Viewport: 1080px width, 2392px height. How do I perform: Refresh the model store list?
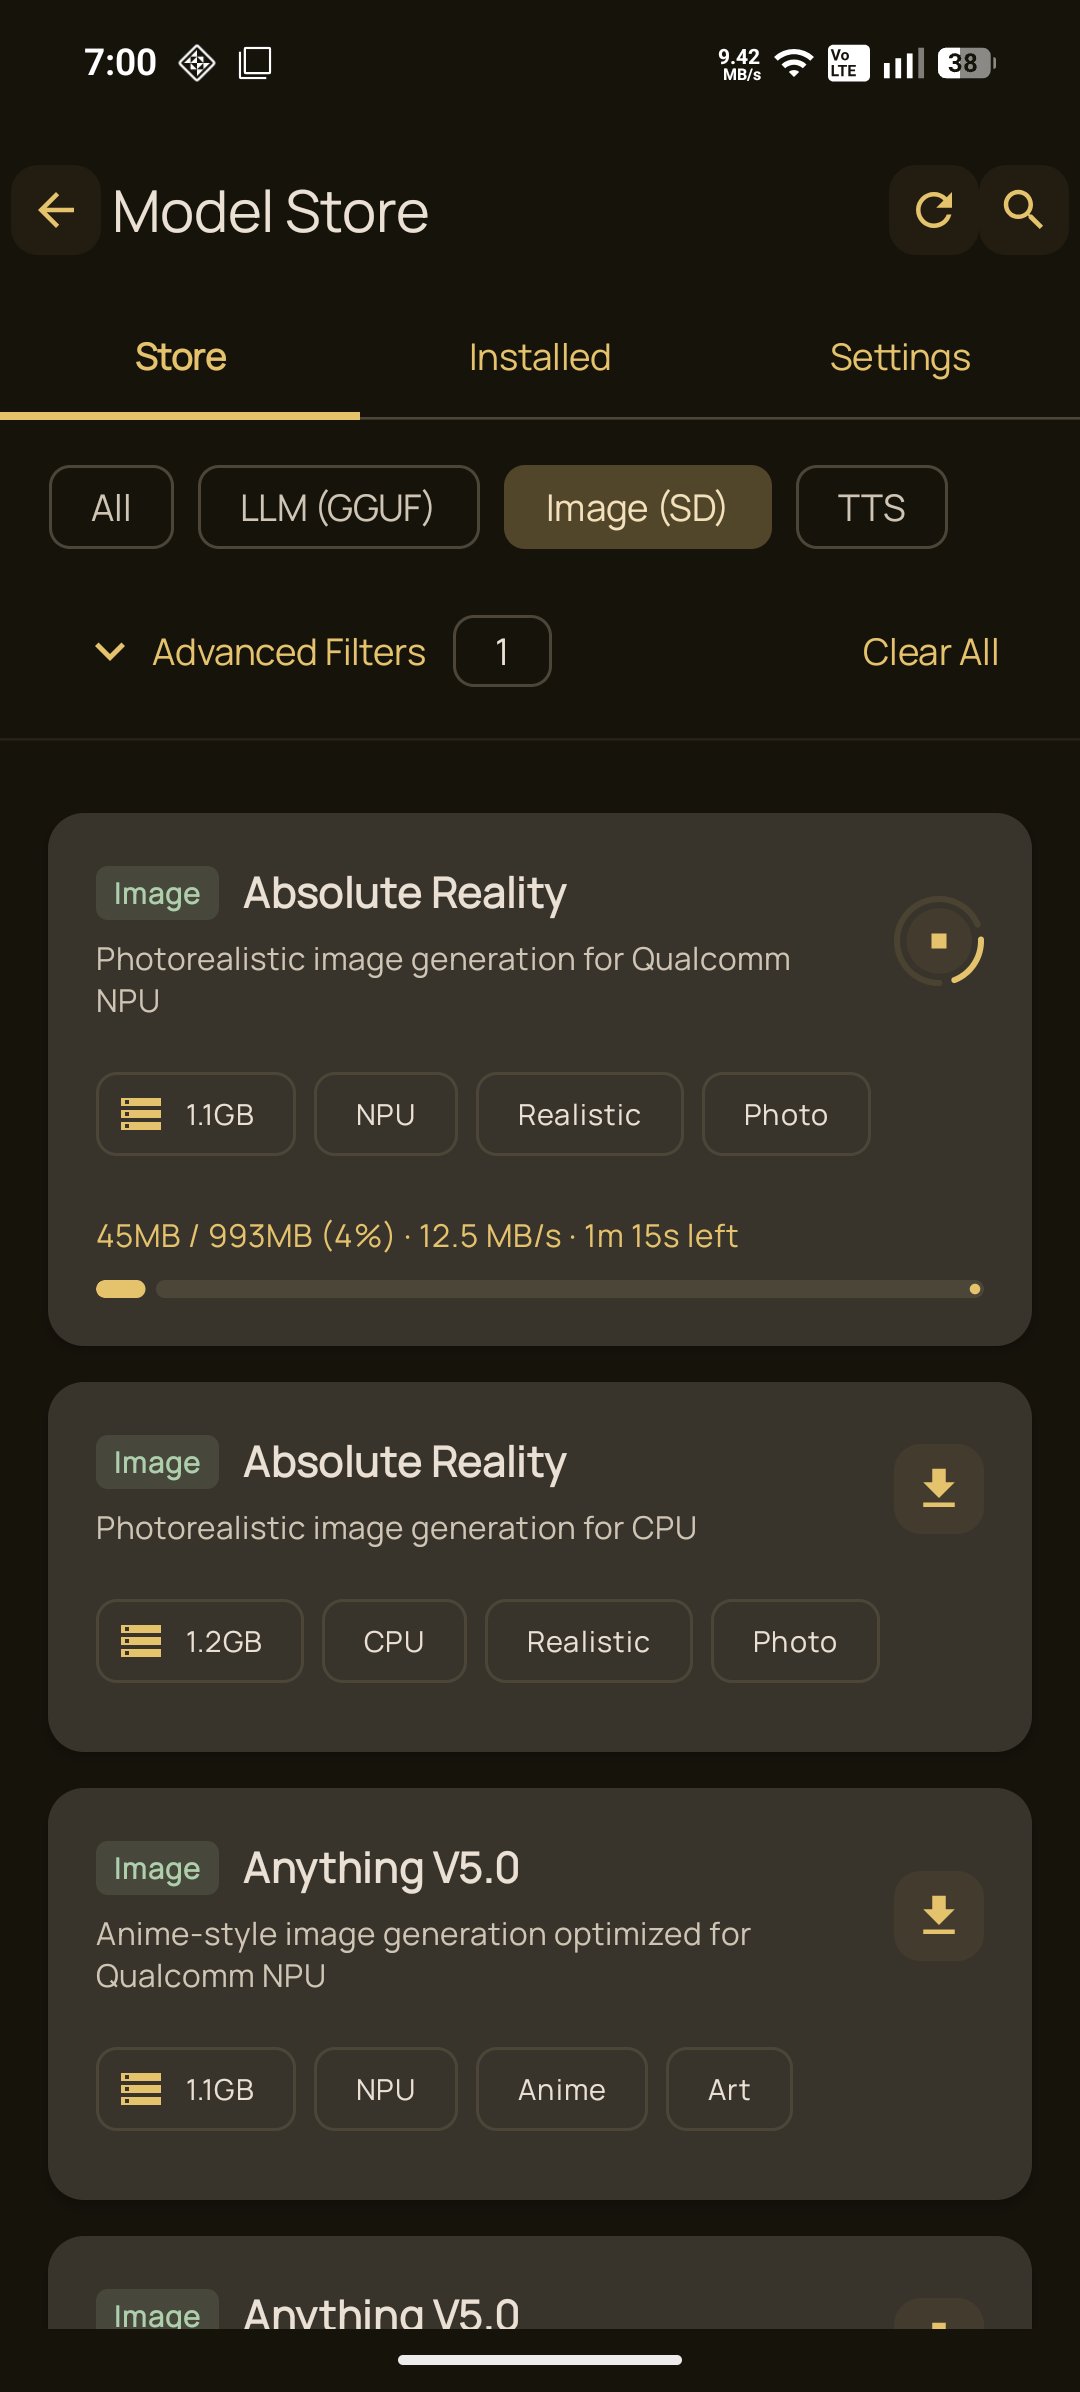pyautogui.click(x=933, y=210)
